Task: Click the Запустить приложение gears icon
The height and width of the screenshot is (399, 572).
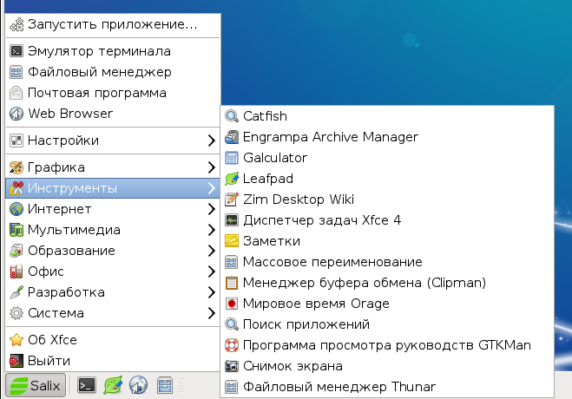Action: [x=16, y=24]
